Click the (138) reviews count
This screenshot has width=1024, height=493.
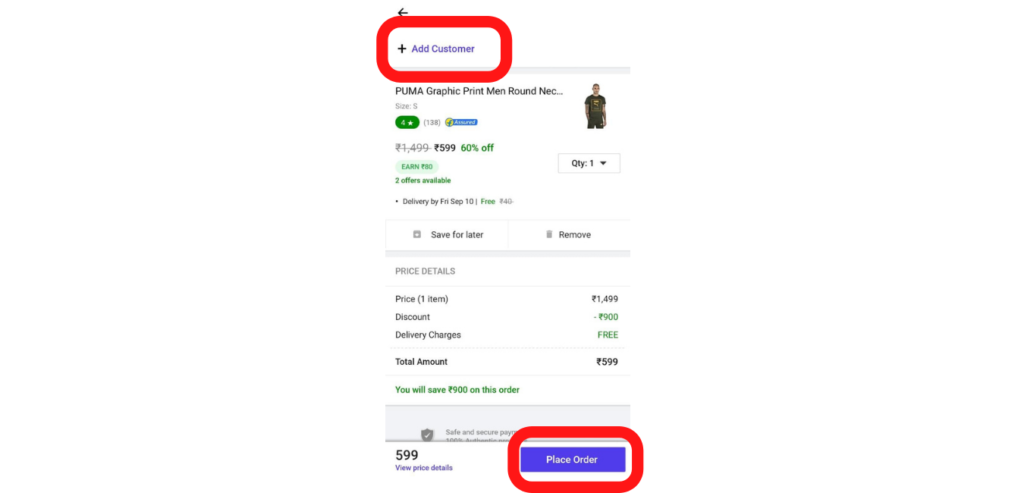432,122
